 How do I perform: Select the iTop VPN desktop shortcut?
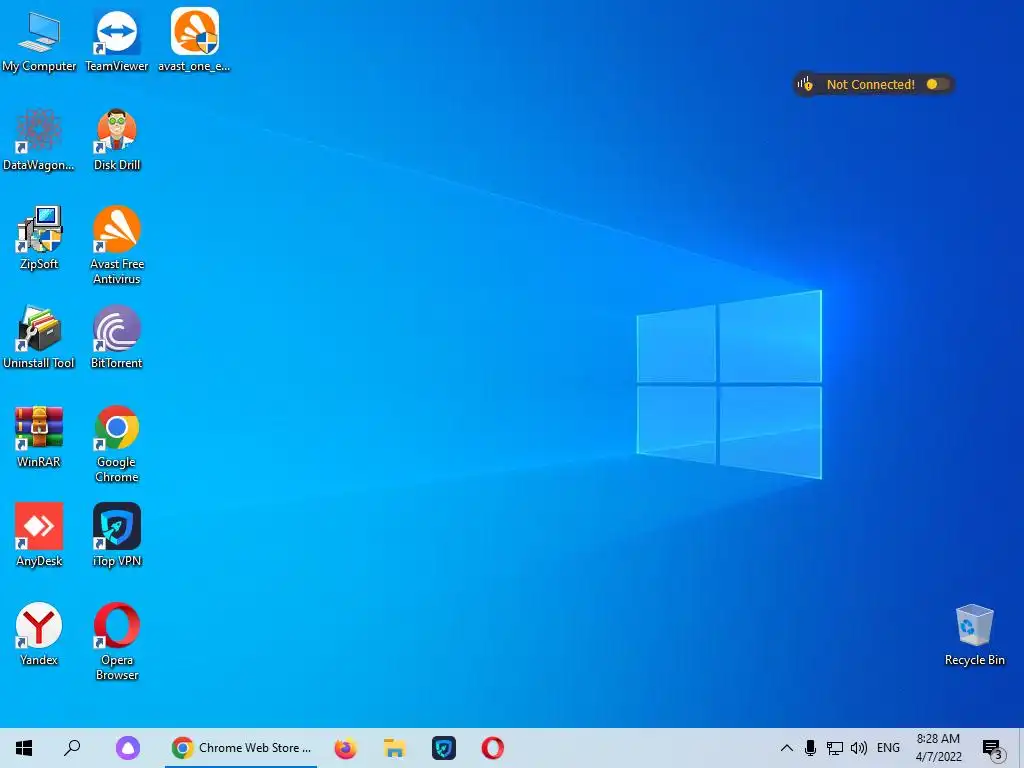pos(117,536)
